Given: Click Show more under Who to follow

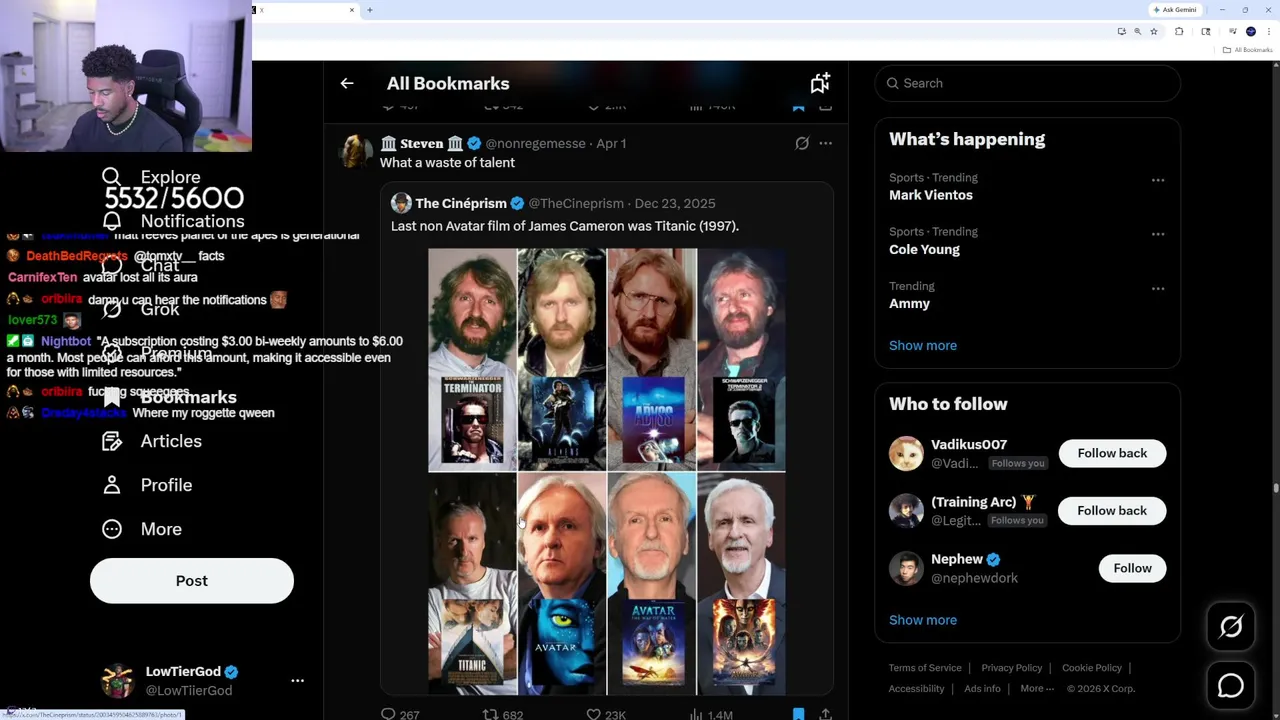Looking at the screenshot, I should point(923,620).
